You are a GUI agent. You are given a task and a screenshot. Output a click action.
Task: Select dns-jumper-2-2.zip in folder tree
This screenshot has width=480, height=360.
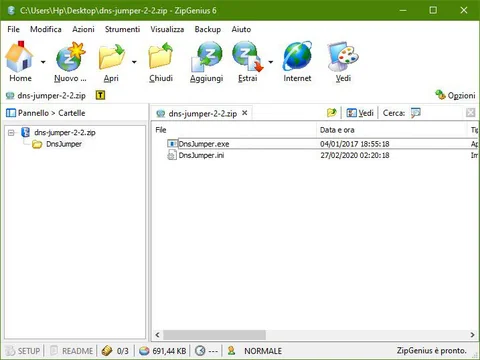coord(65,132)
